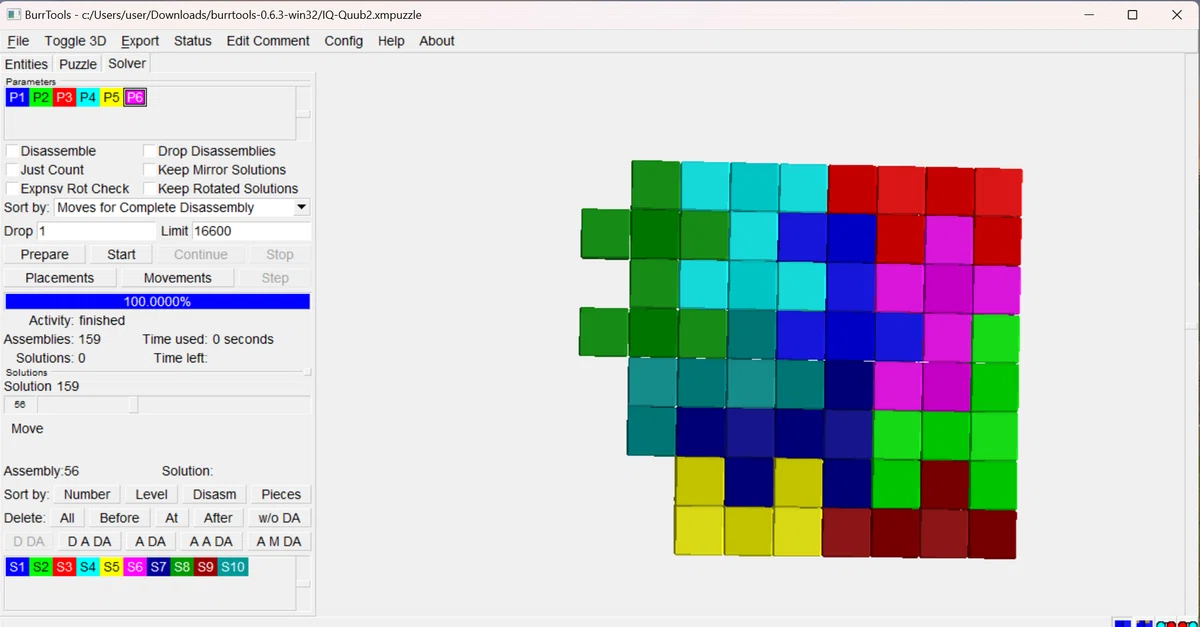Click the Drop value input field
1200x627 pixels.
[x=96, y=231]
